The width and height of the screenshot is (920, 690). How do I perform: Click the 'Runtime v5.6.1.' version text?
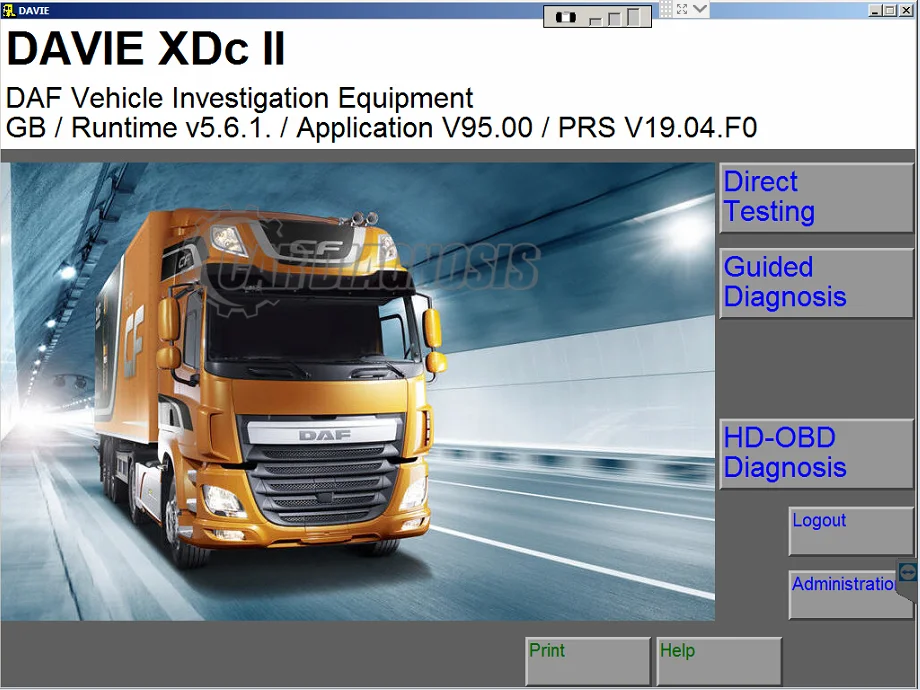[171, 128]
